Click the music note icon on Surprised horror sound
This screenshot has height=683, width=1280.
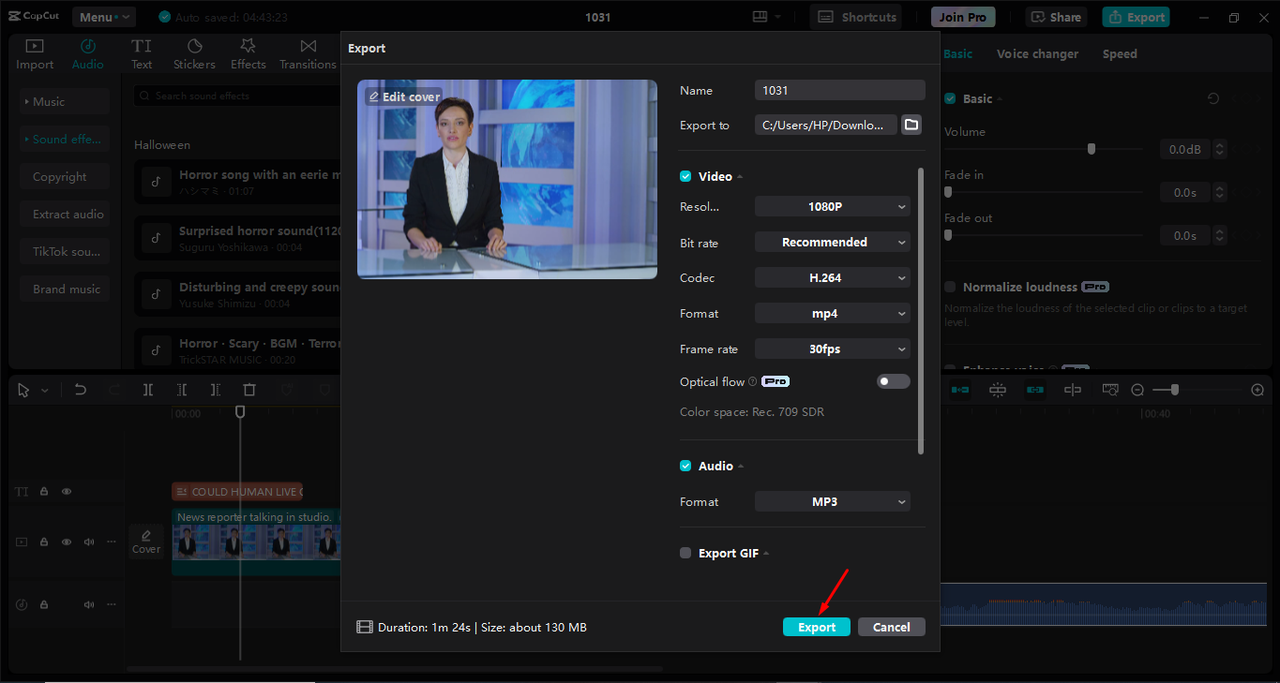click(x=155, y=238)
